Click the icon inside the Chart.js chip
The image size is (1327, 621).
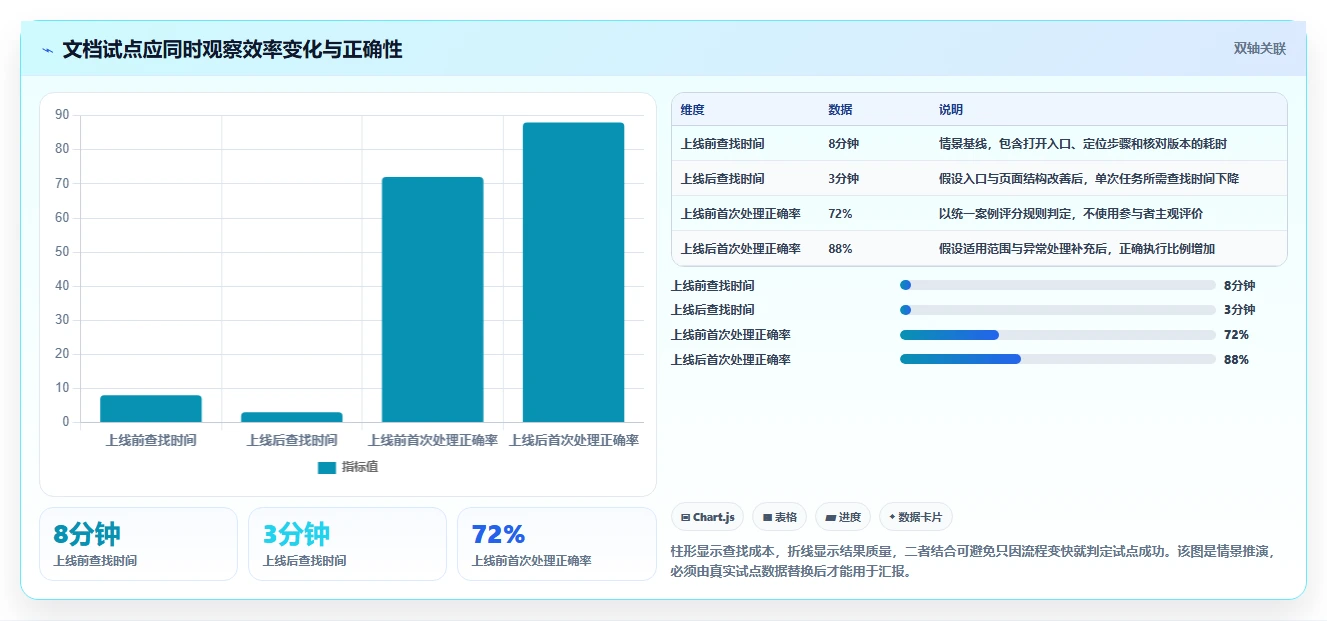pos(685,517)
